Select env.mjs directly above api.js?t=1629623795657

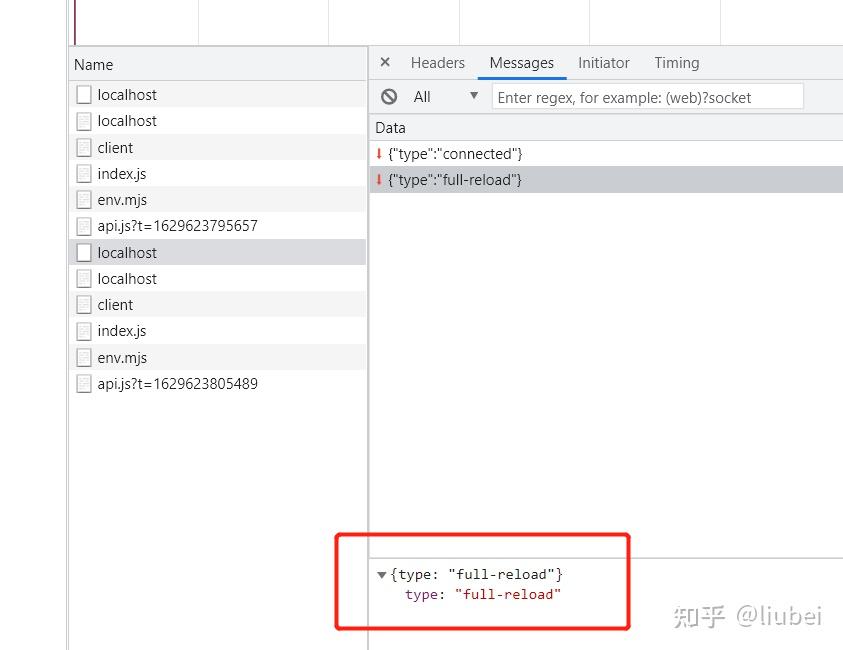point(218,199)
